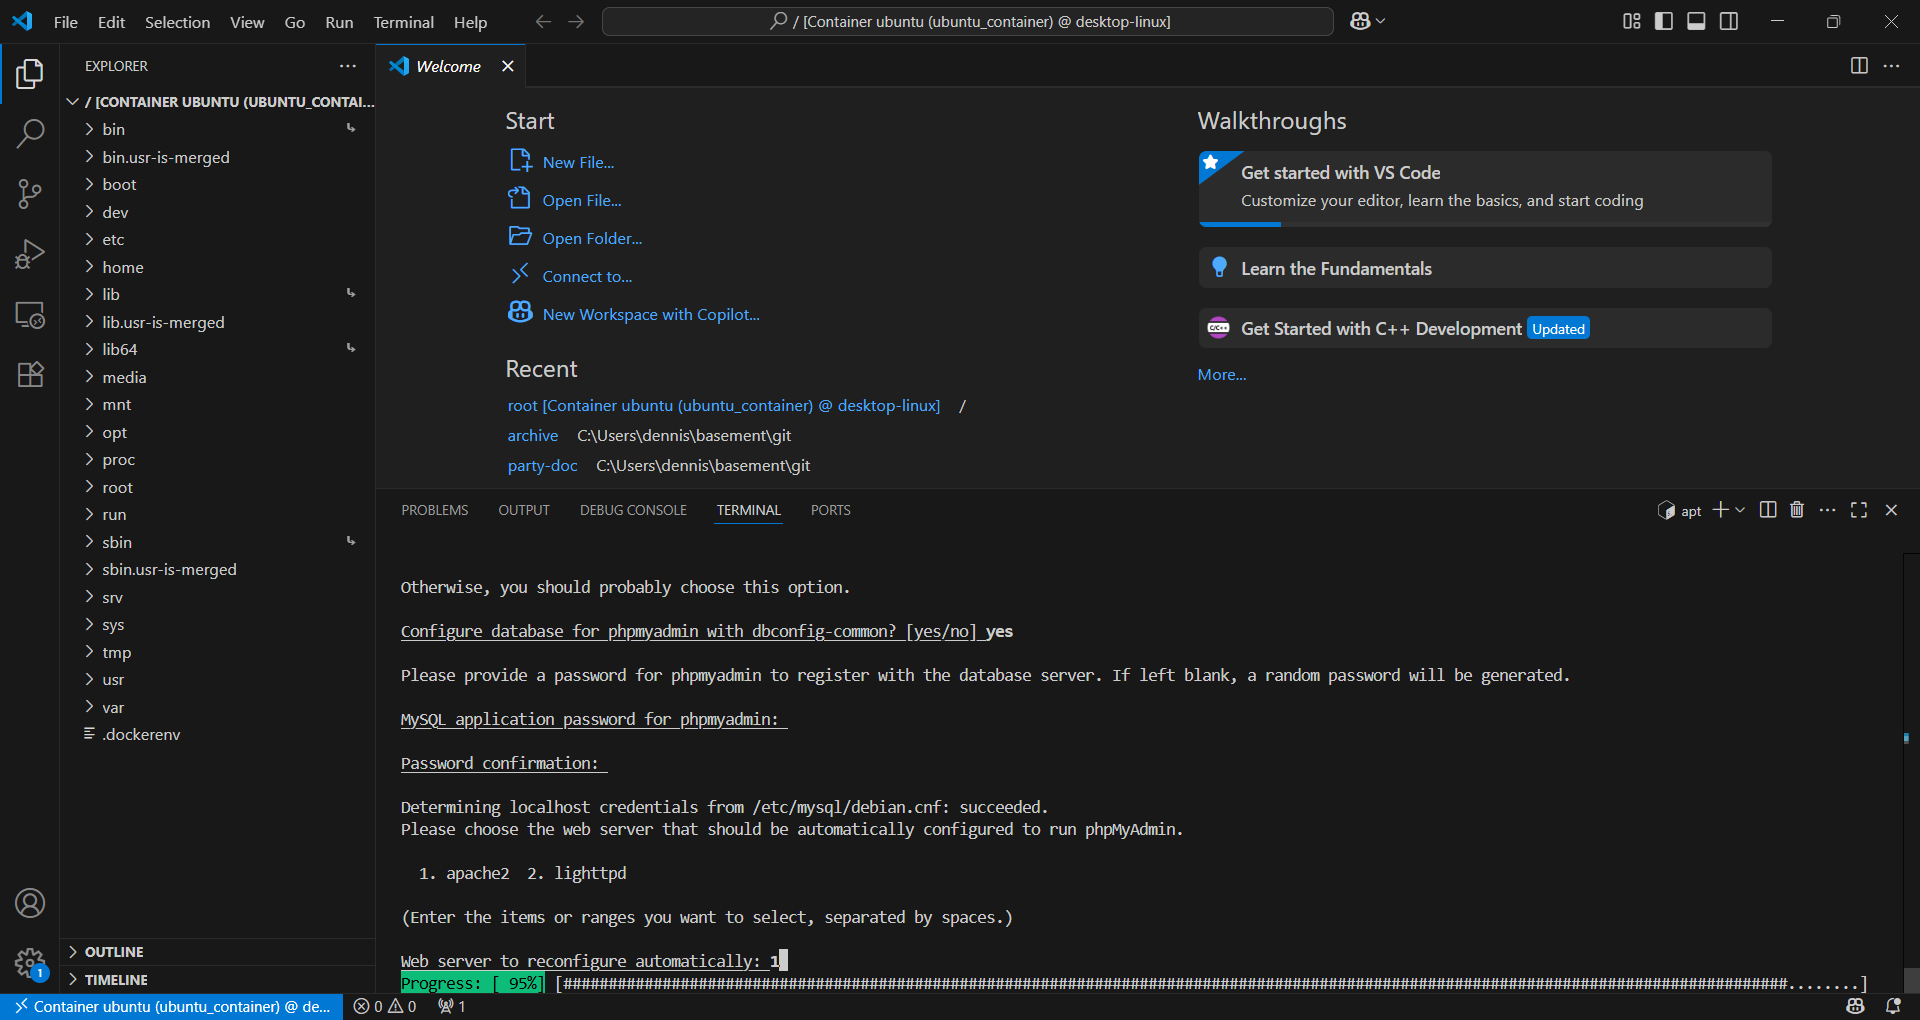Split the terminal
This screenshot has height=1020, width=1920.
coord(1767,510)
